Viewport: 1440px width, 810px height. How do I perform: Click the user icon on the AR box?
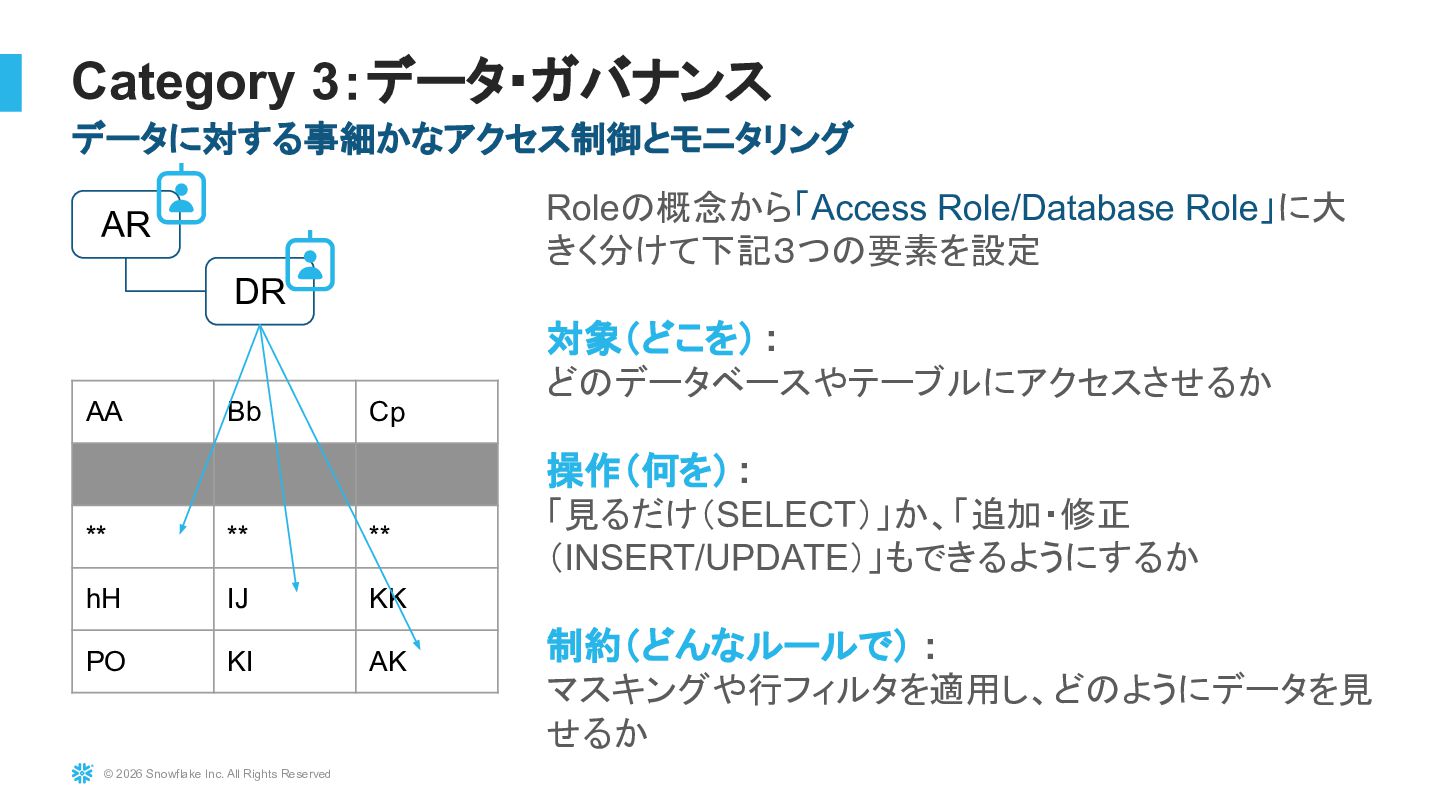pyautogui.click(x=181, y=195)
